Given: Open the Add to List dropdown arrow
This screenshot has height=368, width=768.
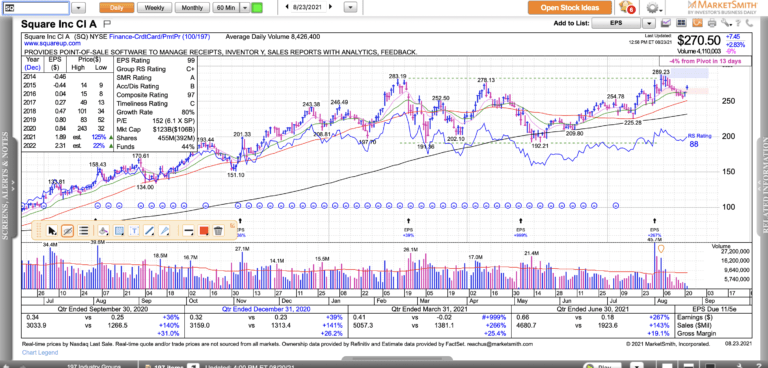Looking at the screenshot, I should pos(649,23).
